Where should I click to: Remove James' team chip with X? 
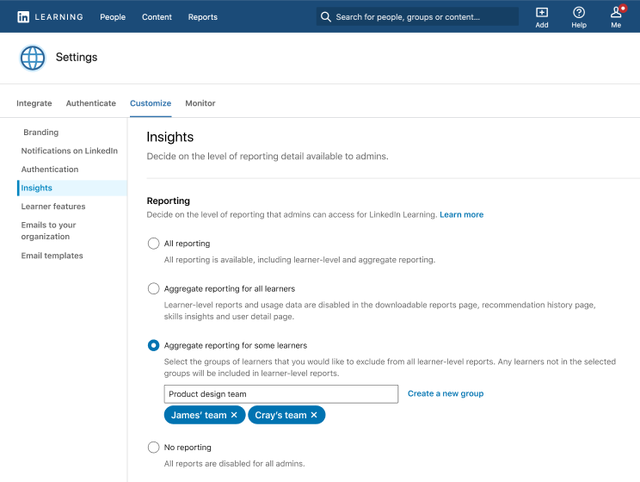click(234, 415)
